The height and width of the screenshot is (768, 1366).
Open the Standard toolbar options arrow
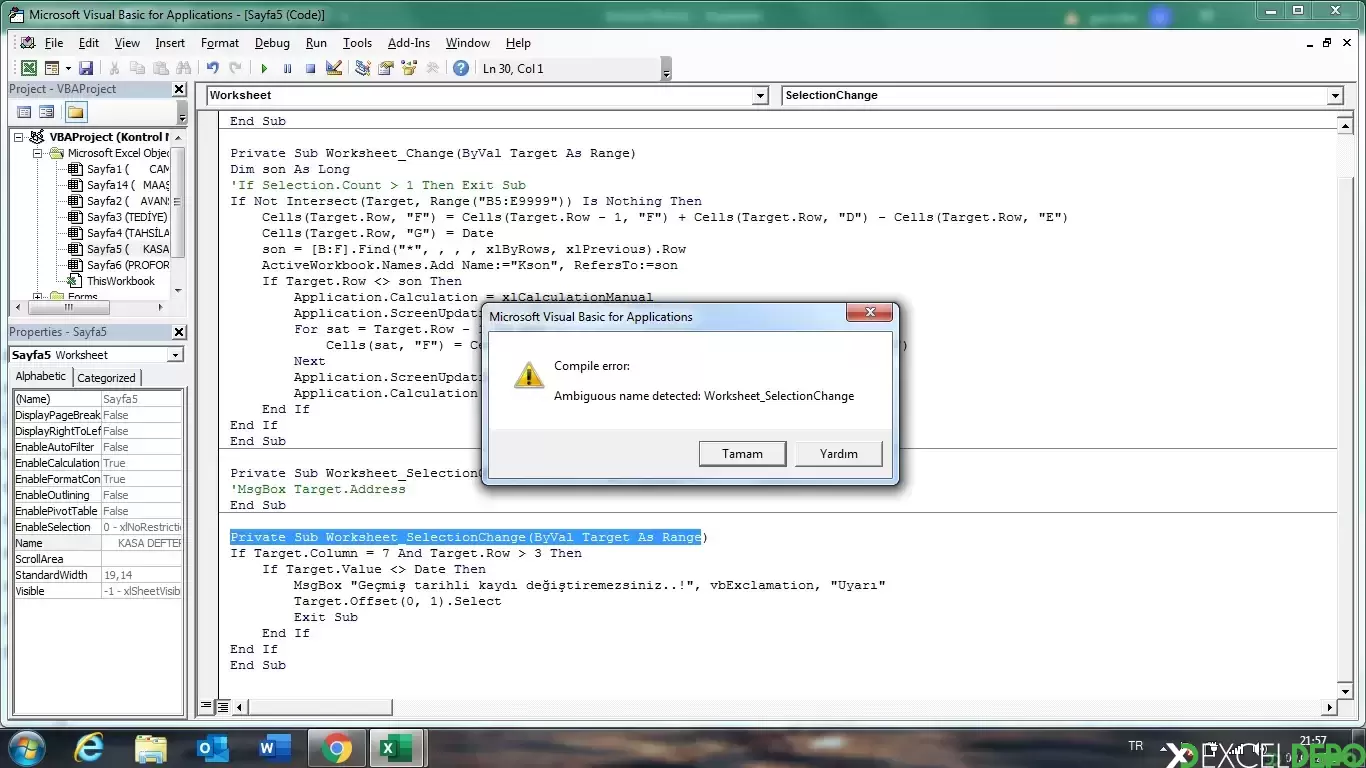click(666, 69)
